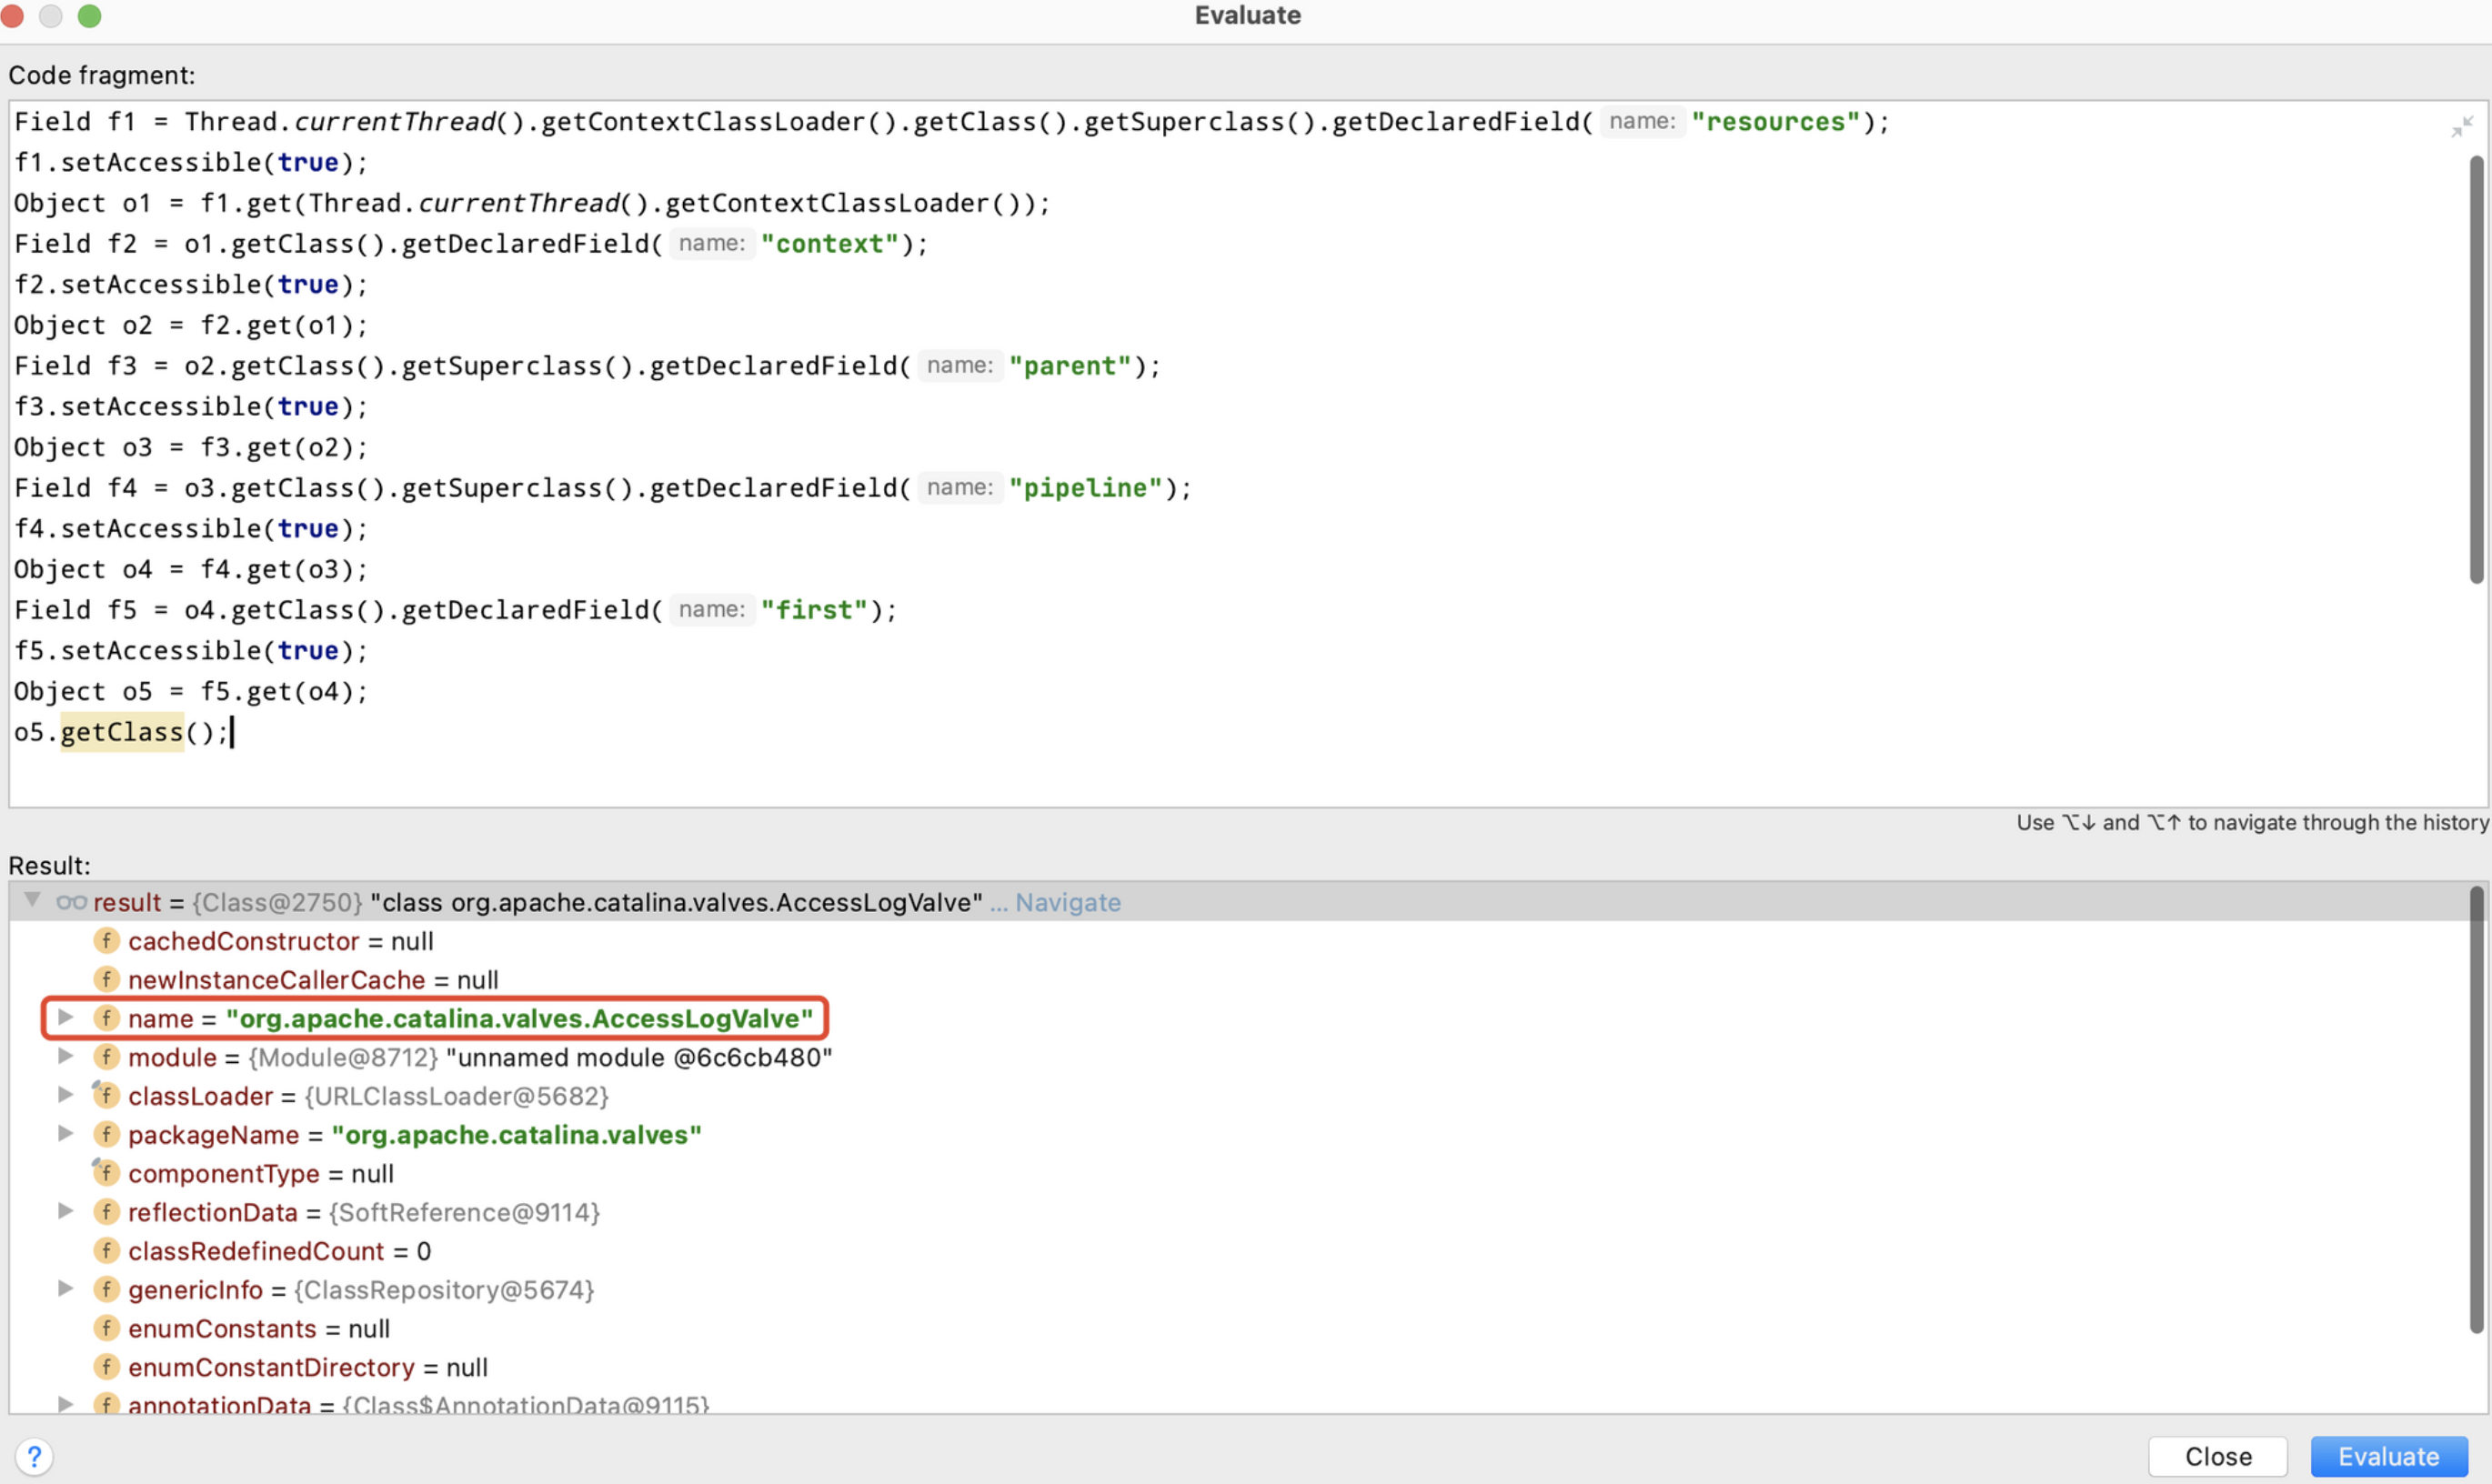Click field icon of componentType row
The width and height of the screenshot is (2492, 1484).
(107, 1173)
